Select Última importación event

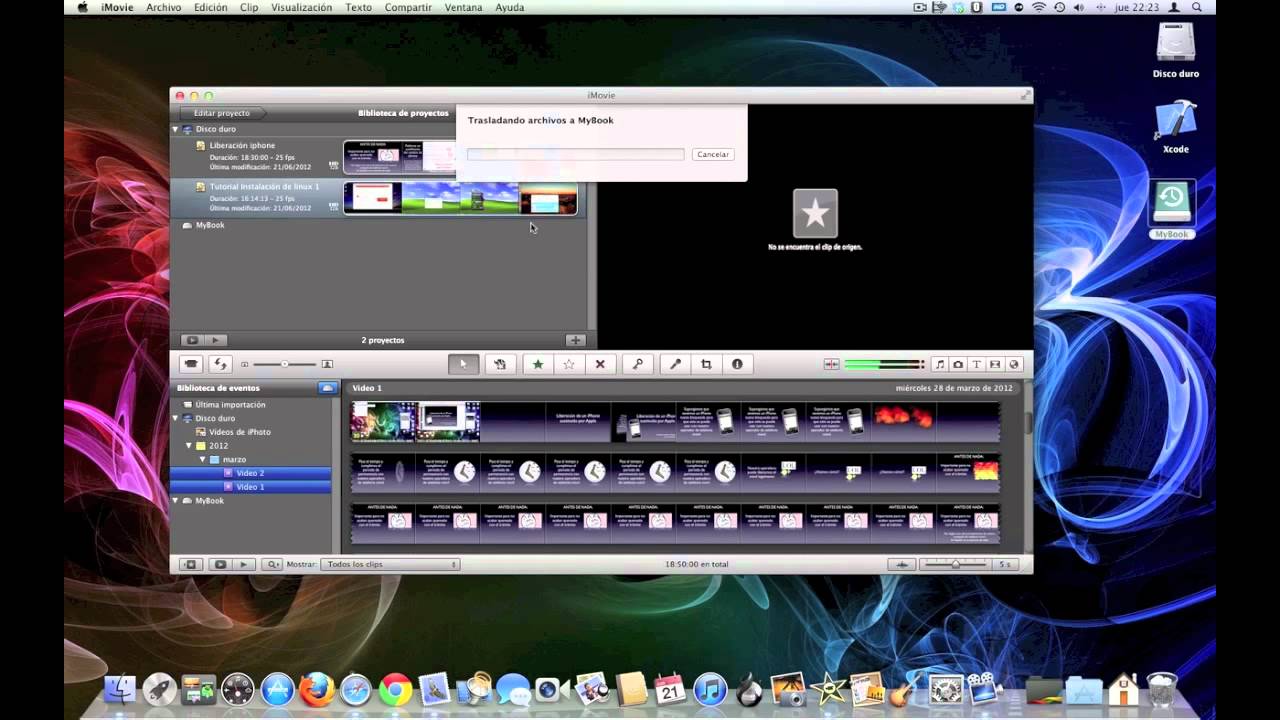click(230, 405)
